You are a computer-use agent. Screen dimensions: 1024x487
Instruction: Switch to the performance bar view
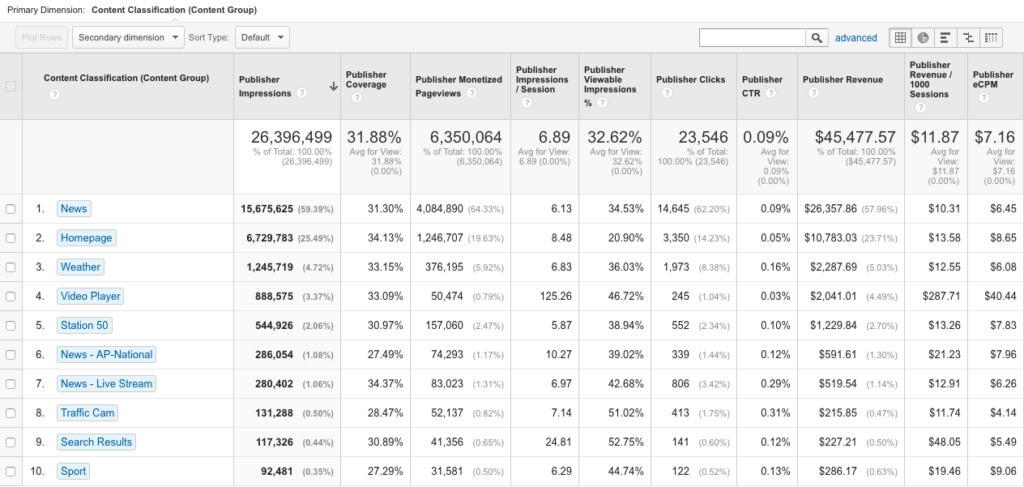pos(946,38)
